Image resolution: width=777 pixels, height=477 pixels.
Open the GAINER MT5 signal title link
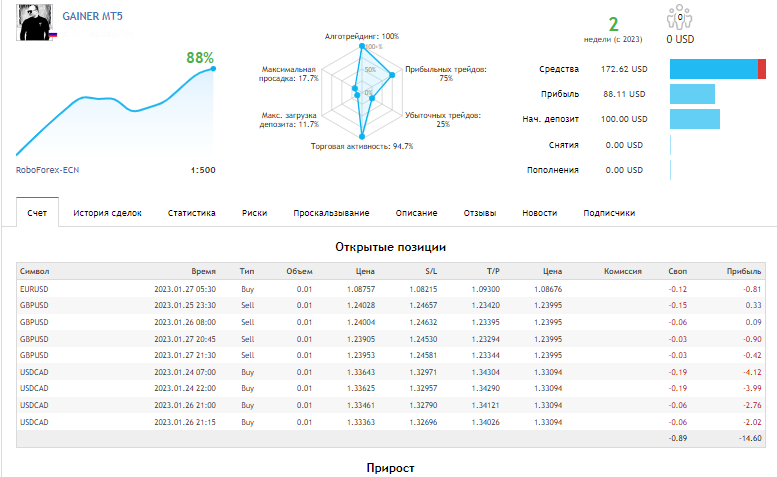coord(92,16)
